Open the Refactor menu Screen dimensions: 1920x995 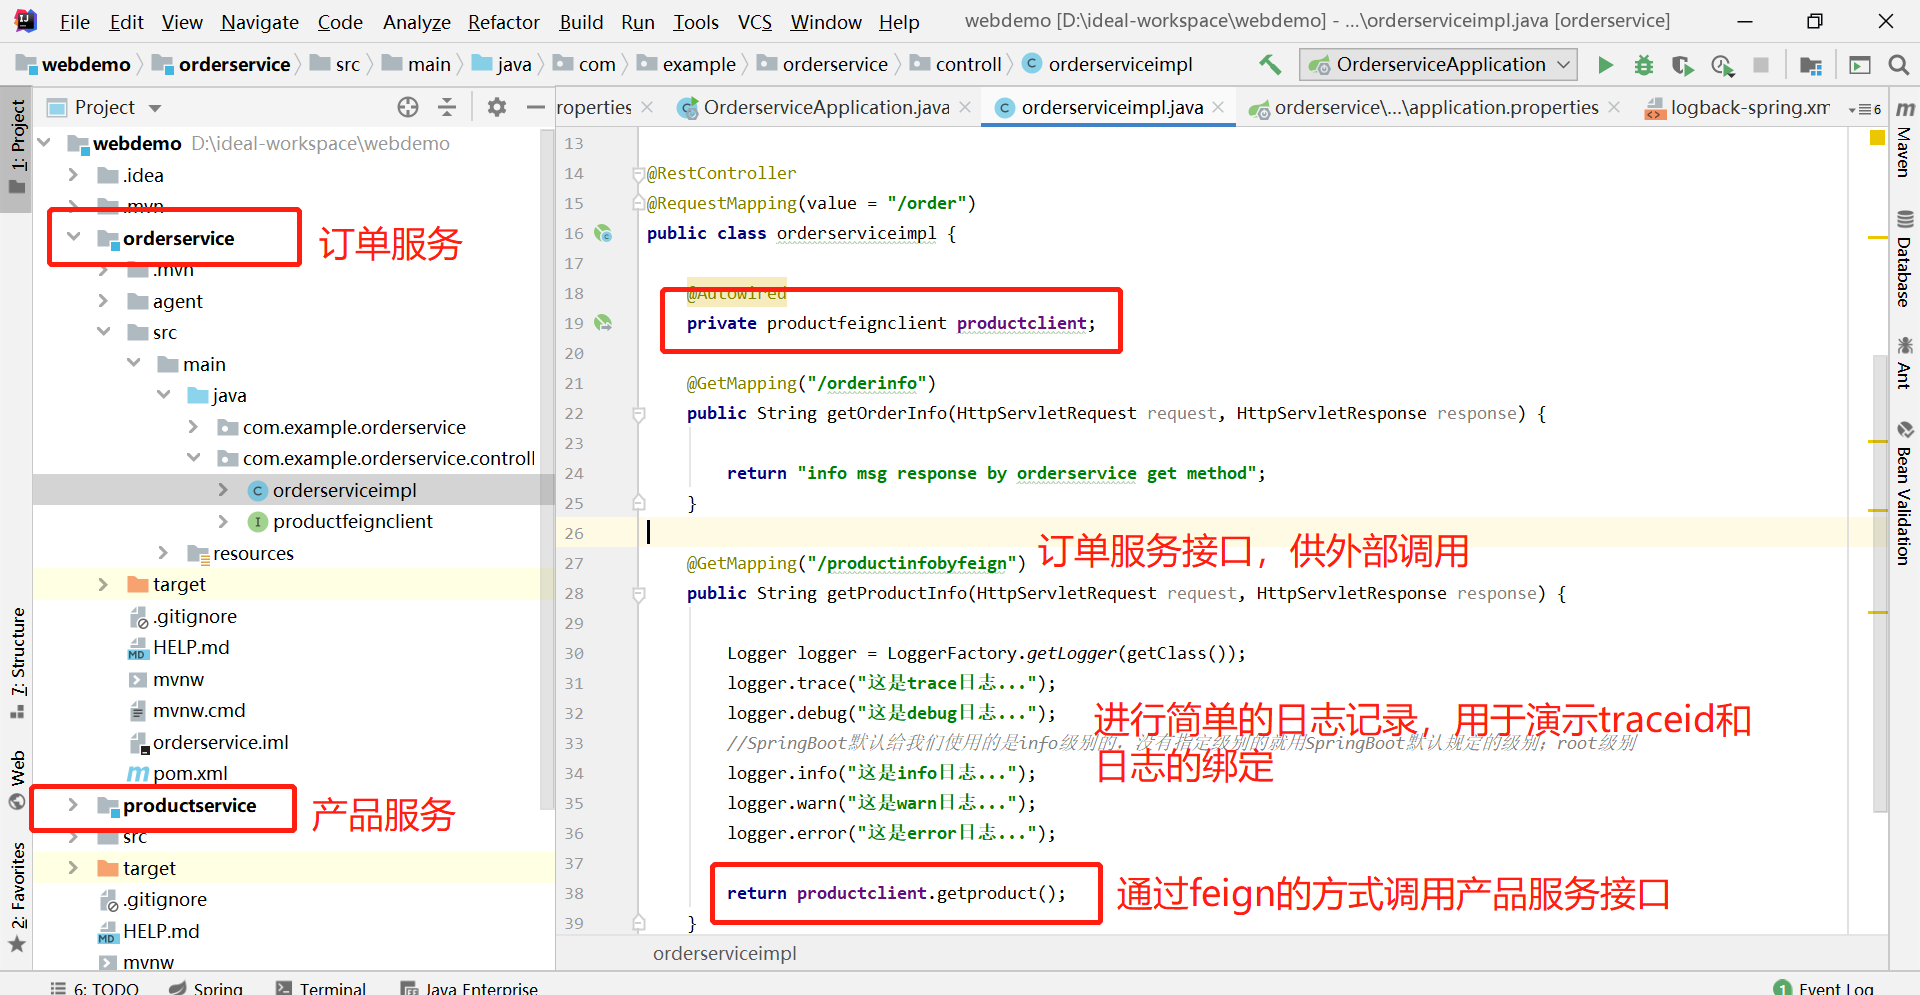pos(503,22)
